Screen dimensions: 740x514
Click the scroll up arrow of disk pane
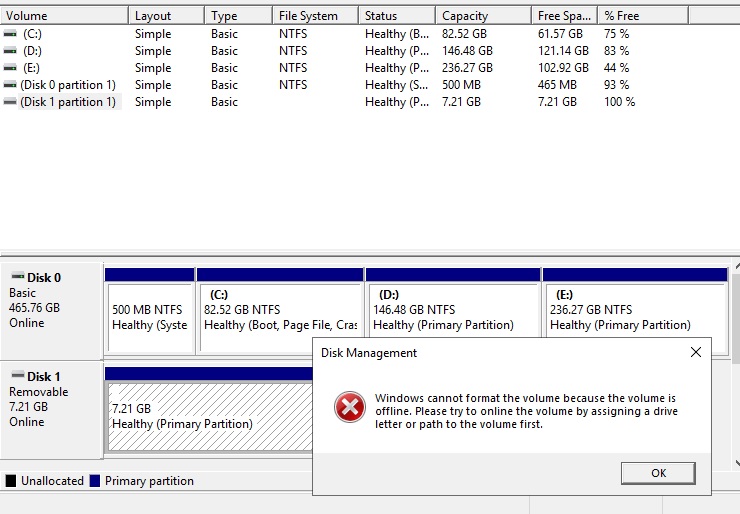pyautogui.click(x=737, y=267)
